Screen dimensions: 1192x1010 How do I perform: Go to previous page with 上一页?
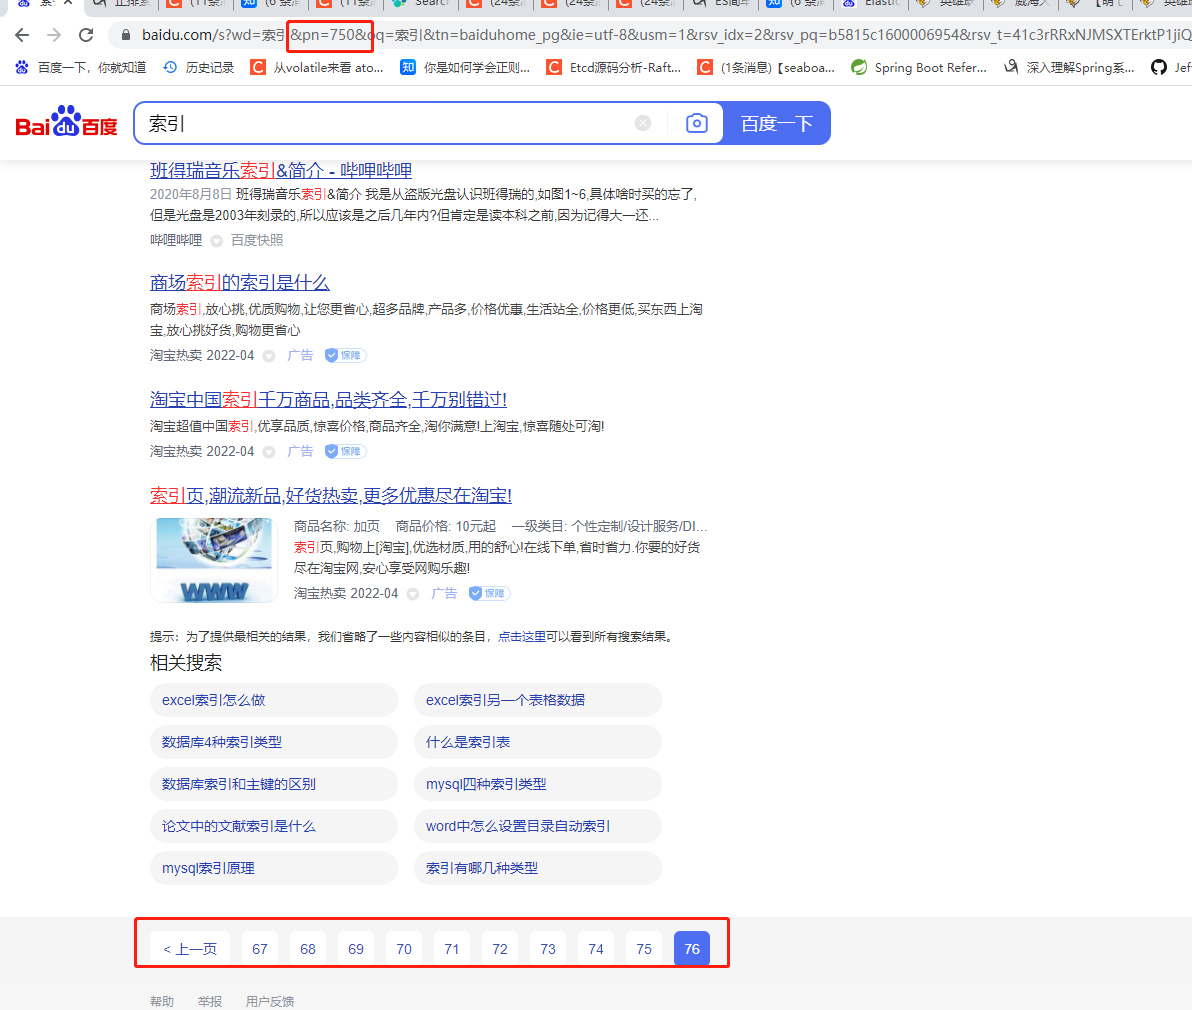190,948
